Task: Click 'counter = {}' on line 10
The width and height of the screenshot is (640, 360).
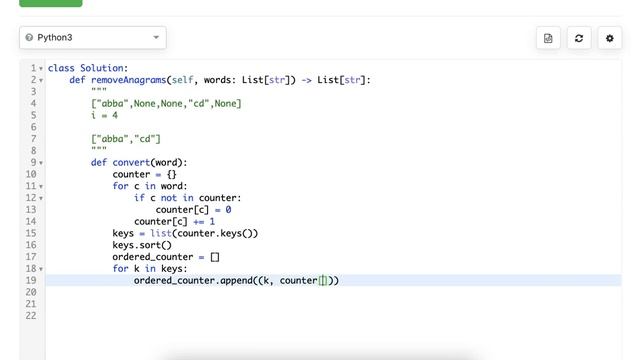Action: (x=144, y=174)
